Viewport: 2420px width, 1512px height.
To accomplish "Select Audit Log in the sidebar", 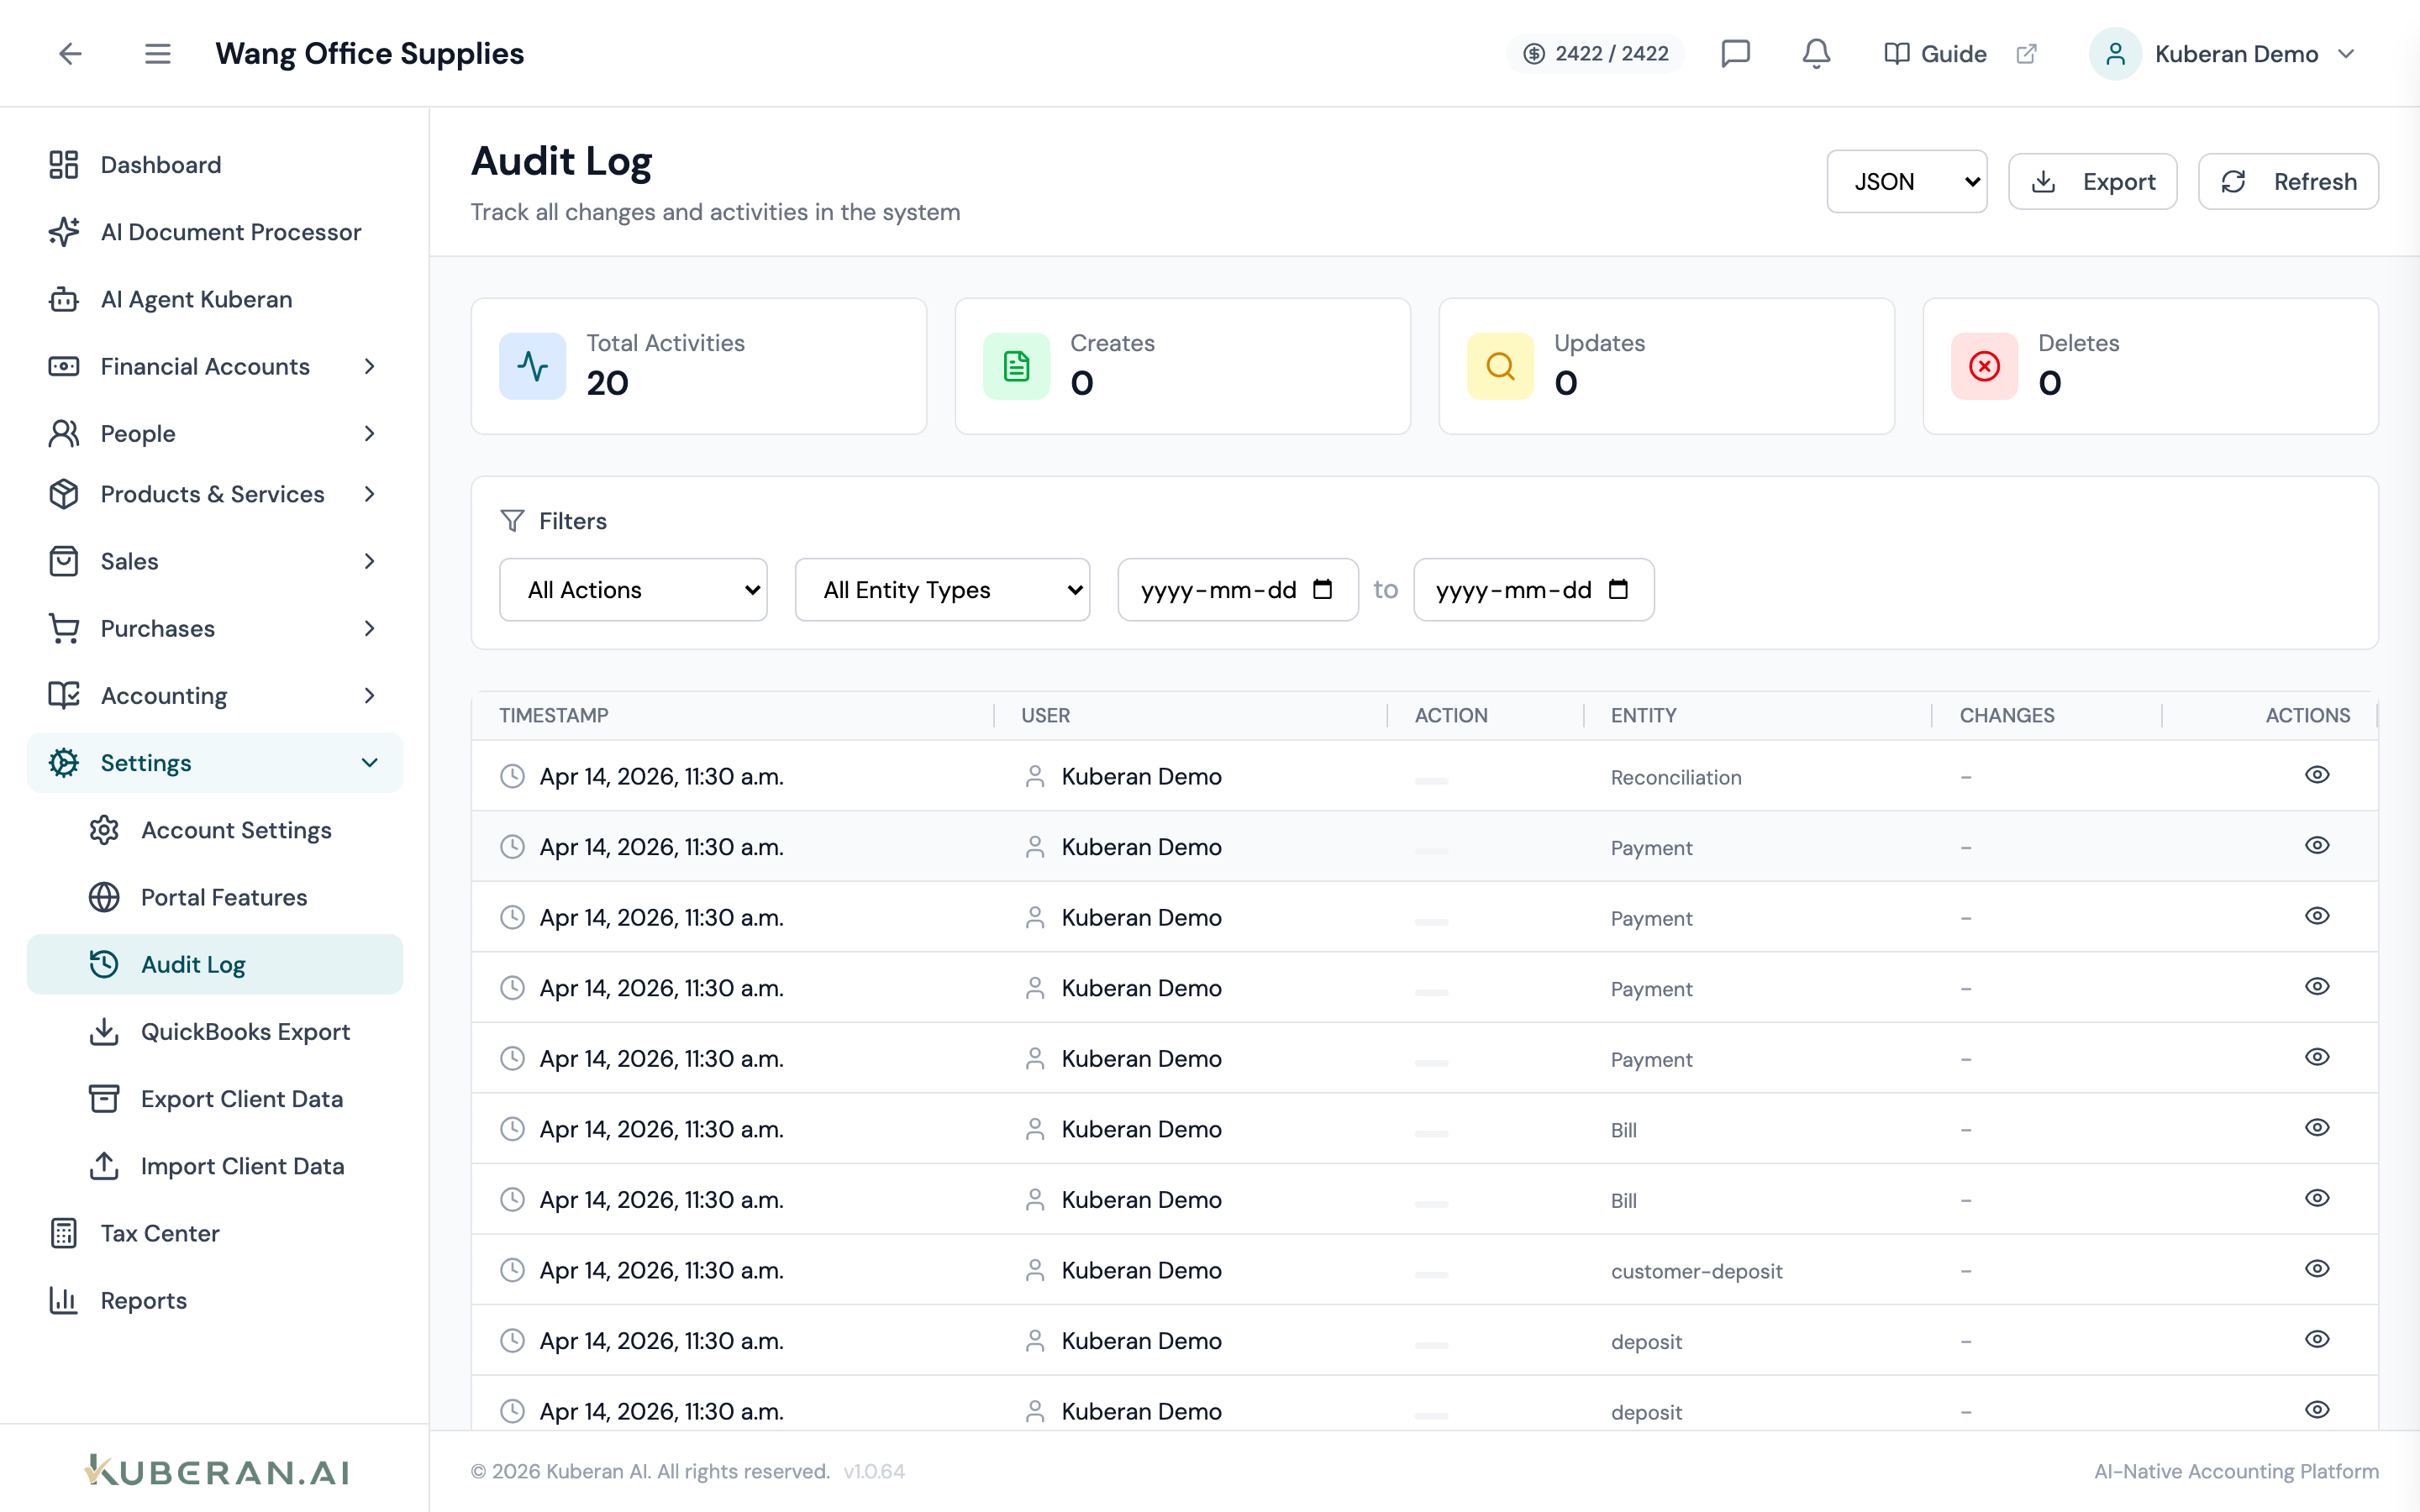I will coord(215,964).
